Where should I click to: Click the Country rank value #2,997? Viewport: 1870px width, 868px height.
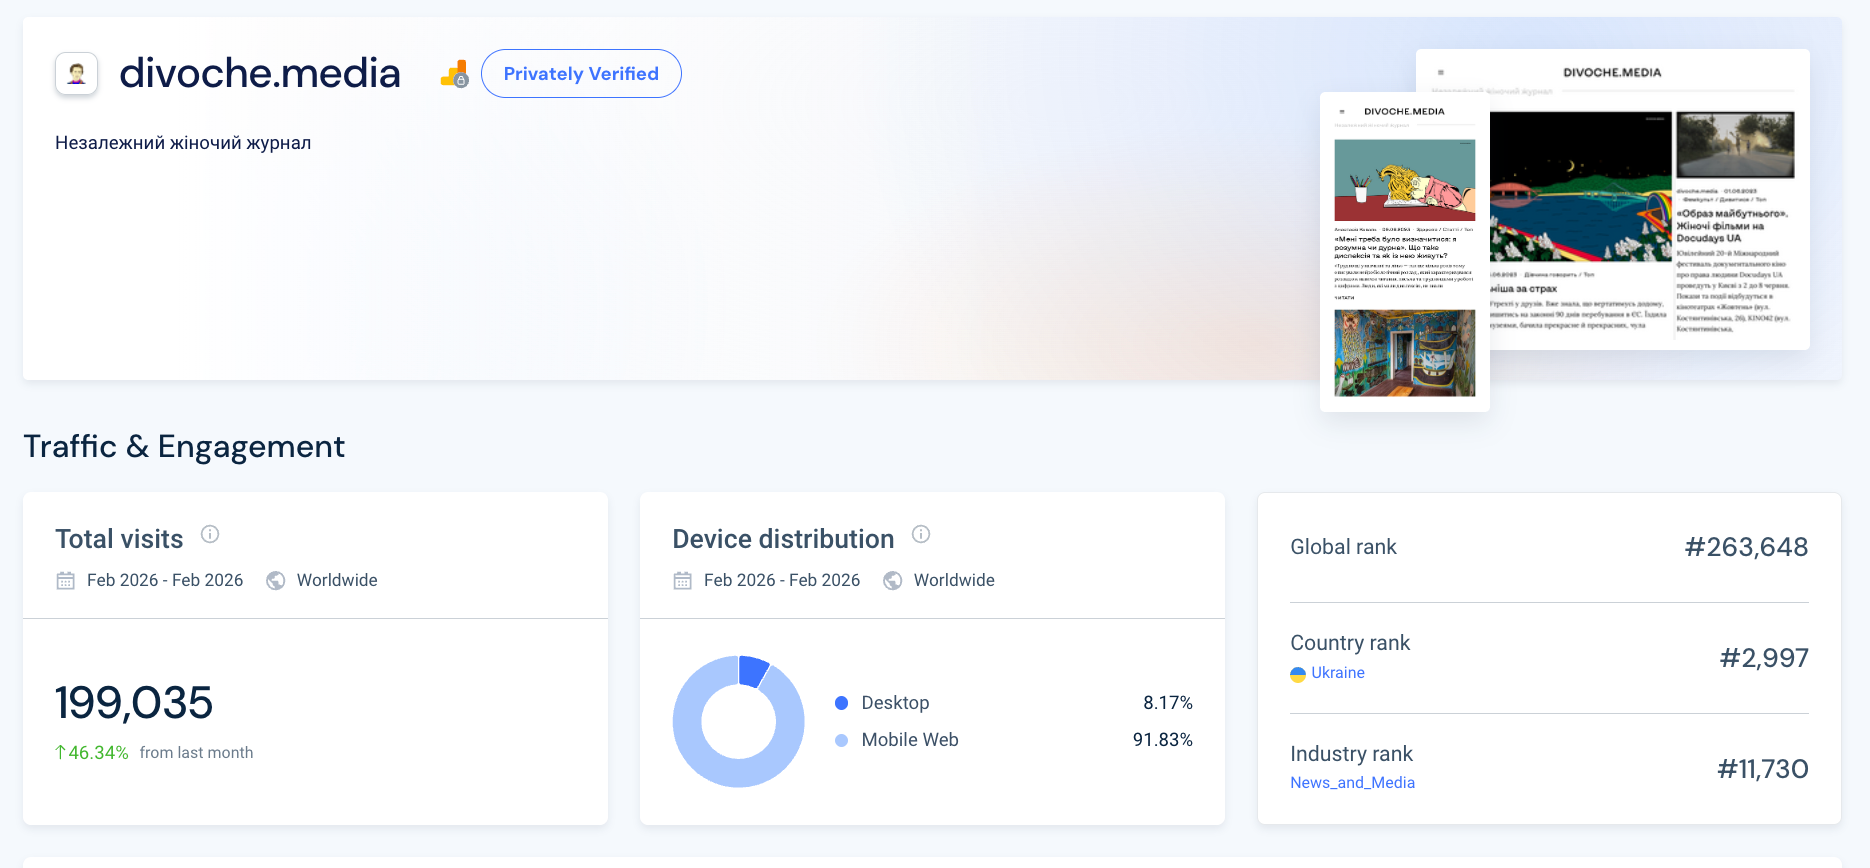point(1764,658)
